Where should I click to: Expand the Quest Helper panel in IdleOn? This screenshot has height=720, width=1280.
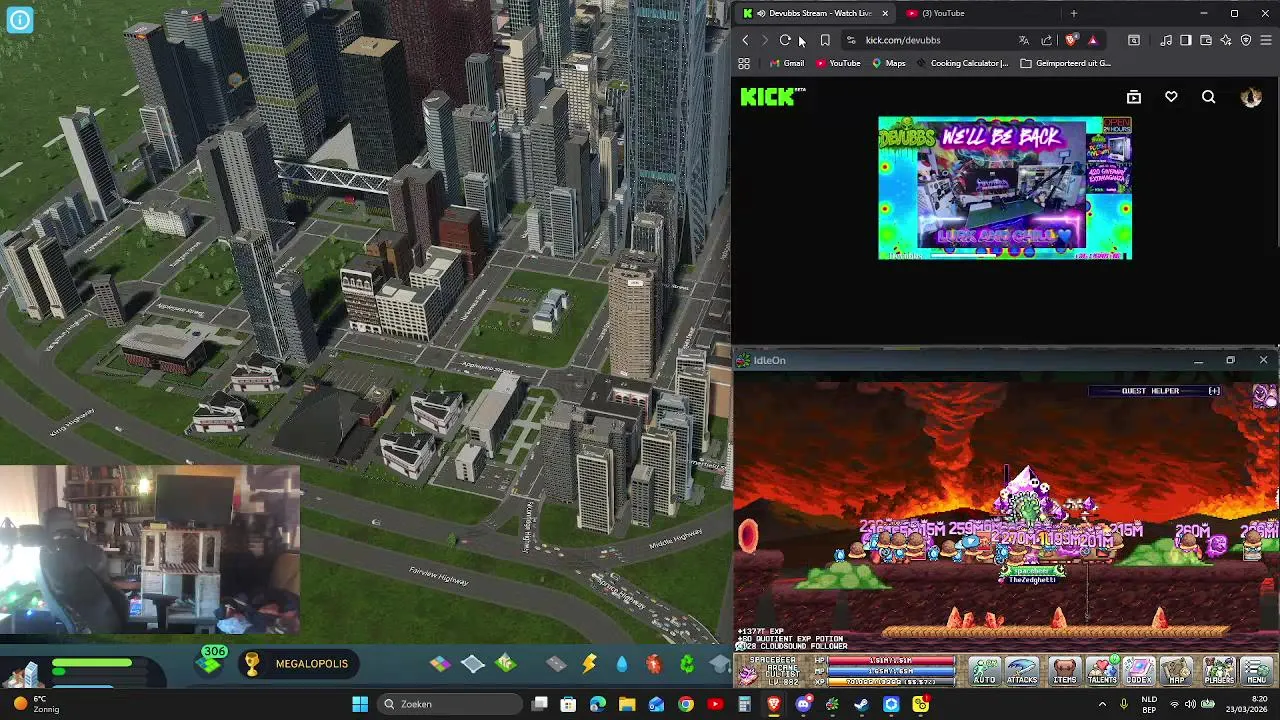tap(1214, 391)
